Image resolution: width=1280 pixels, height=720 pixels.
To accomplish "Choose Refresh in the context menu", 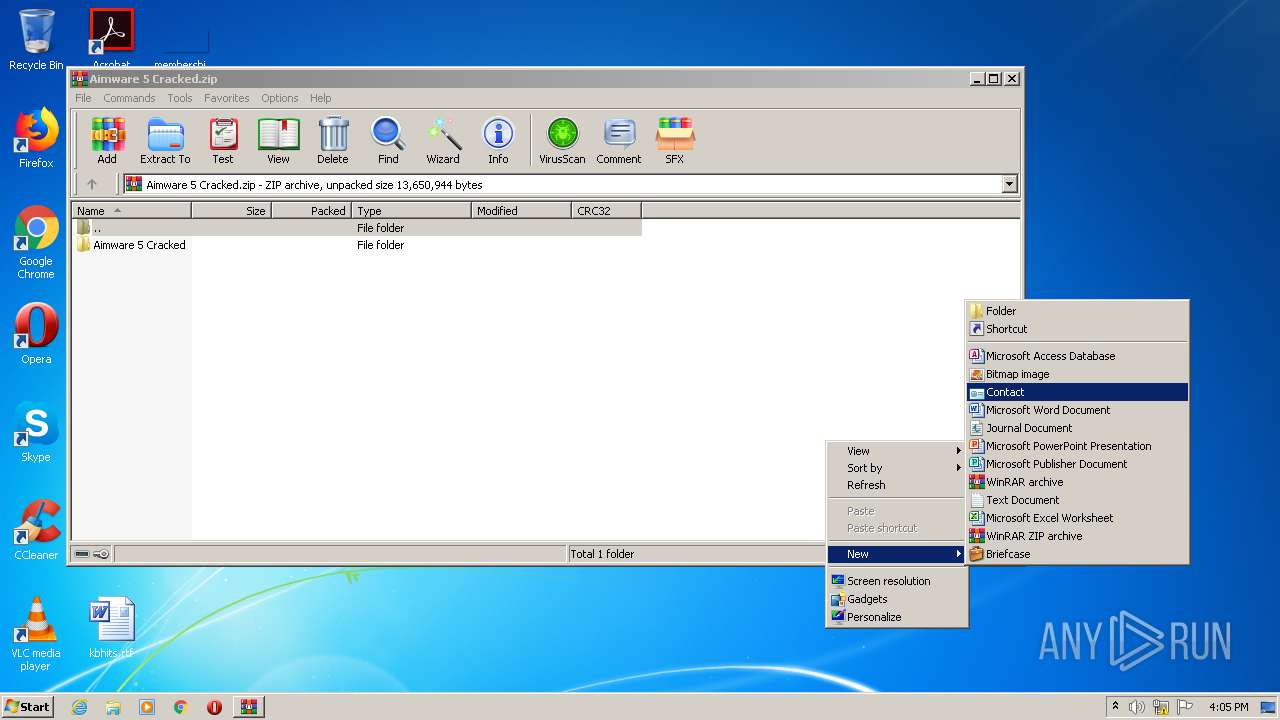I will 896,485.
